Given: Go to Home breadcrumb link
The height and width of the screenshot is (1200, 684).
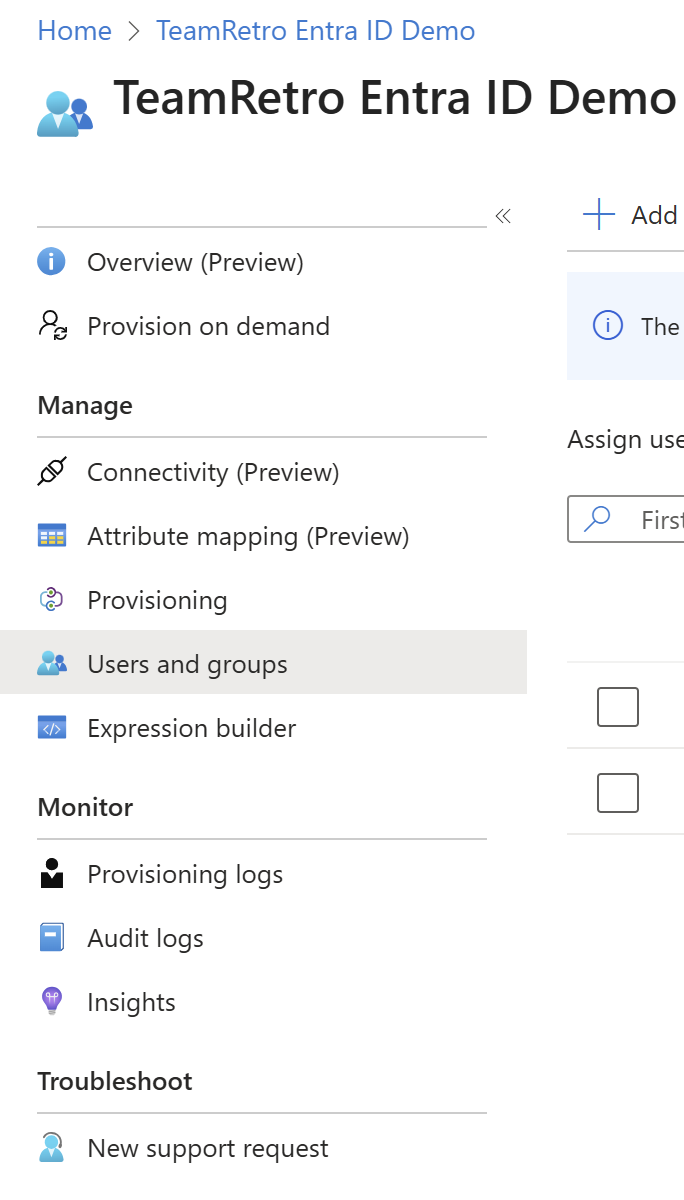Looking at the screenshot, I should pyautogui.click(x=75, y=31).
